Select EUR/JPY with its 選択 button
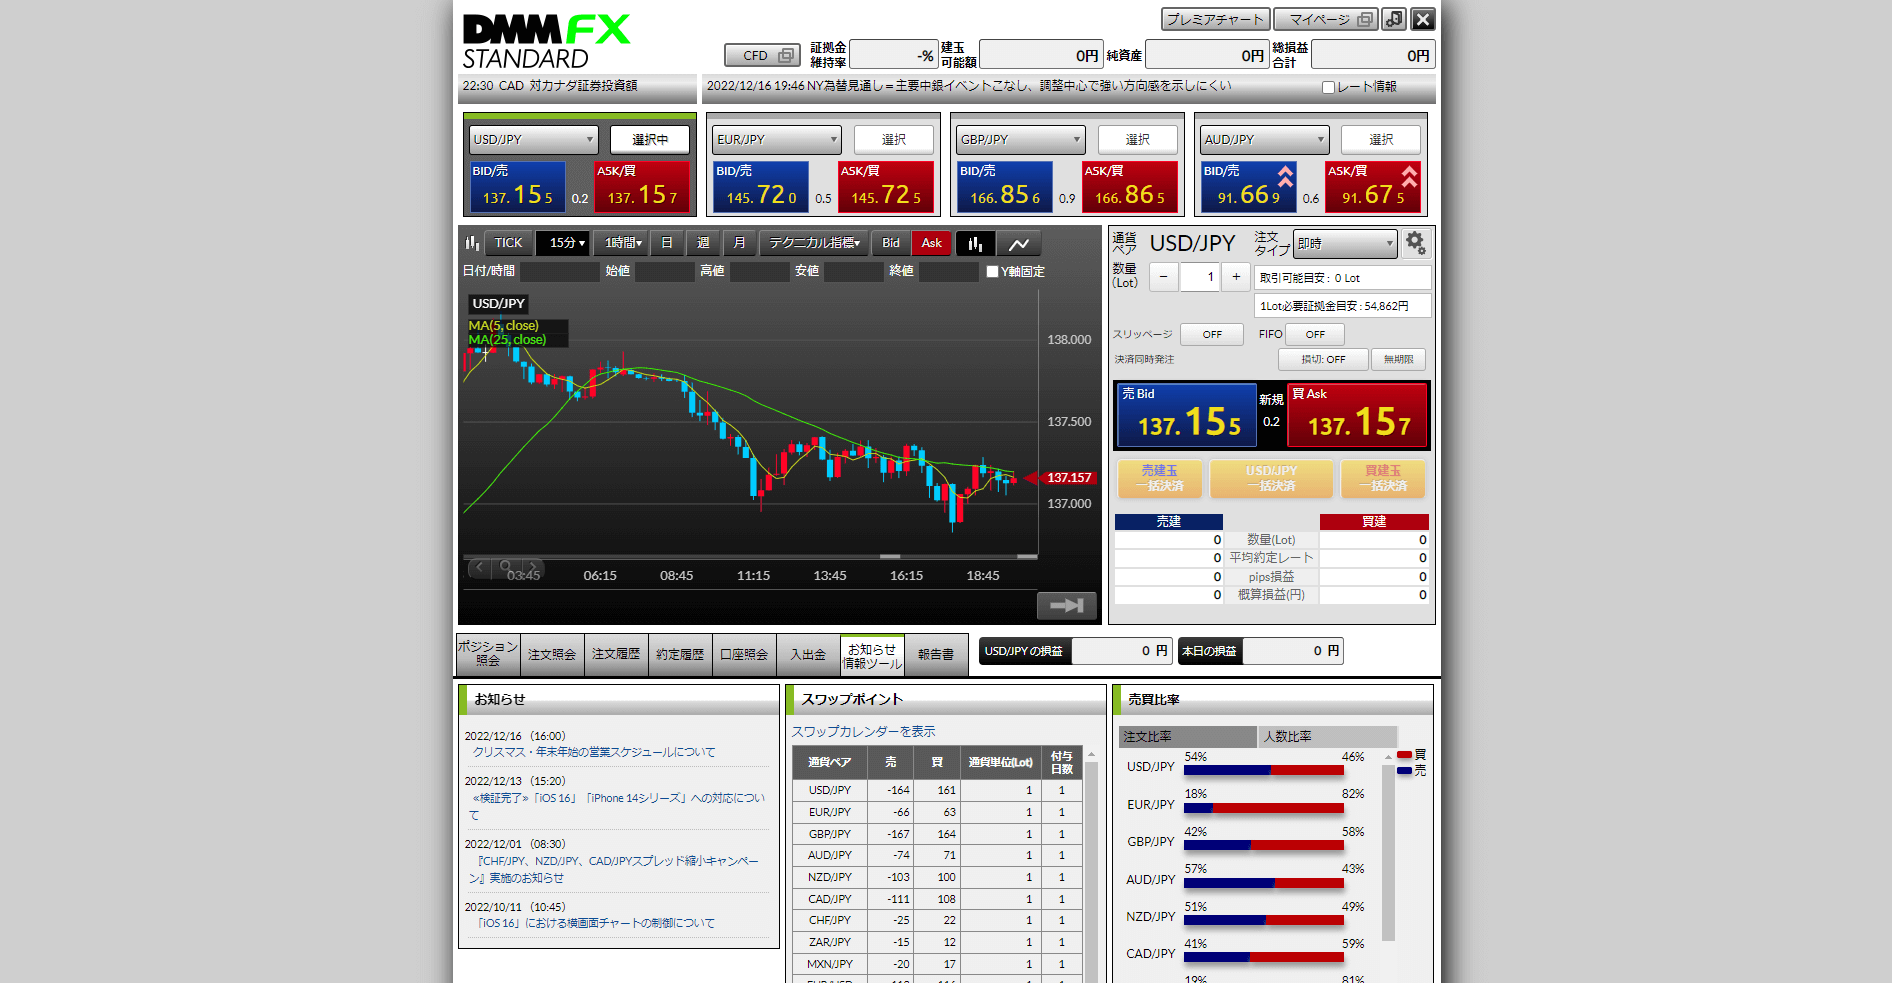1892x983 pixels. click(893, 140)
